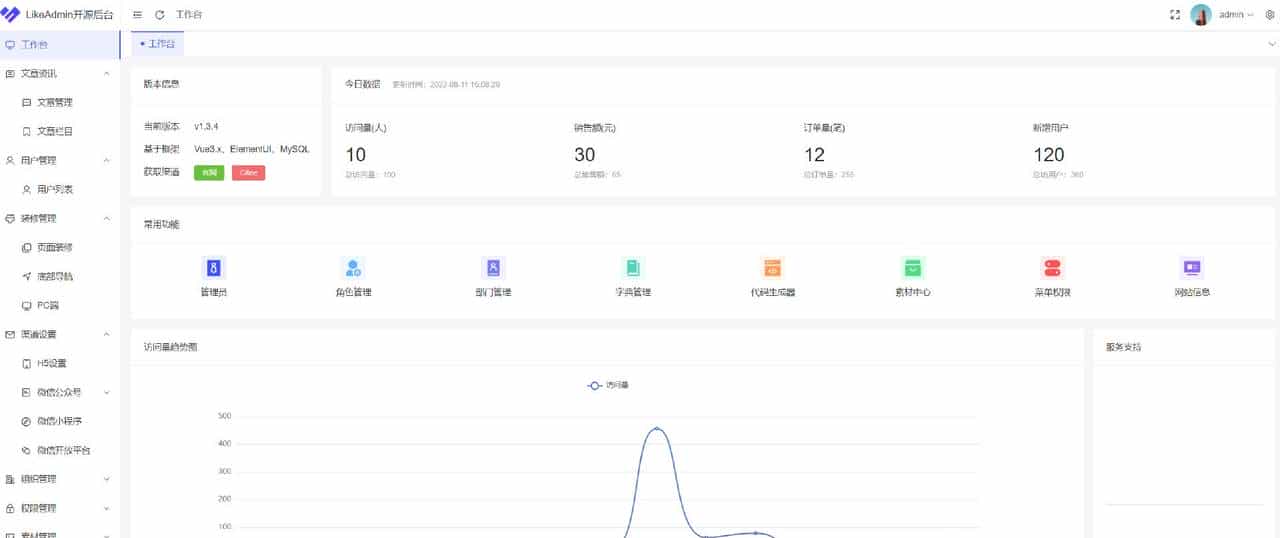Screen dimensions: 1280x538
Task: Open the 代码生成器 shortcut icon
Action: [x=772, y=268]
